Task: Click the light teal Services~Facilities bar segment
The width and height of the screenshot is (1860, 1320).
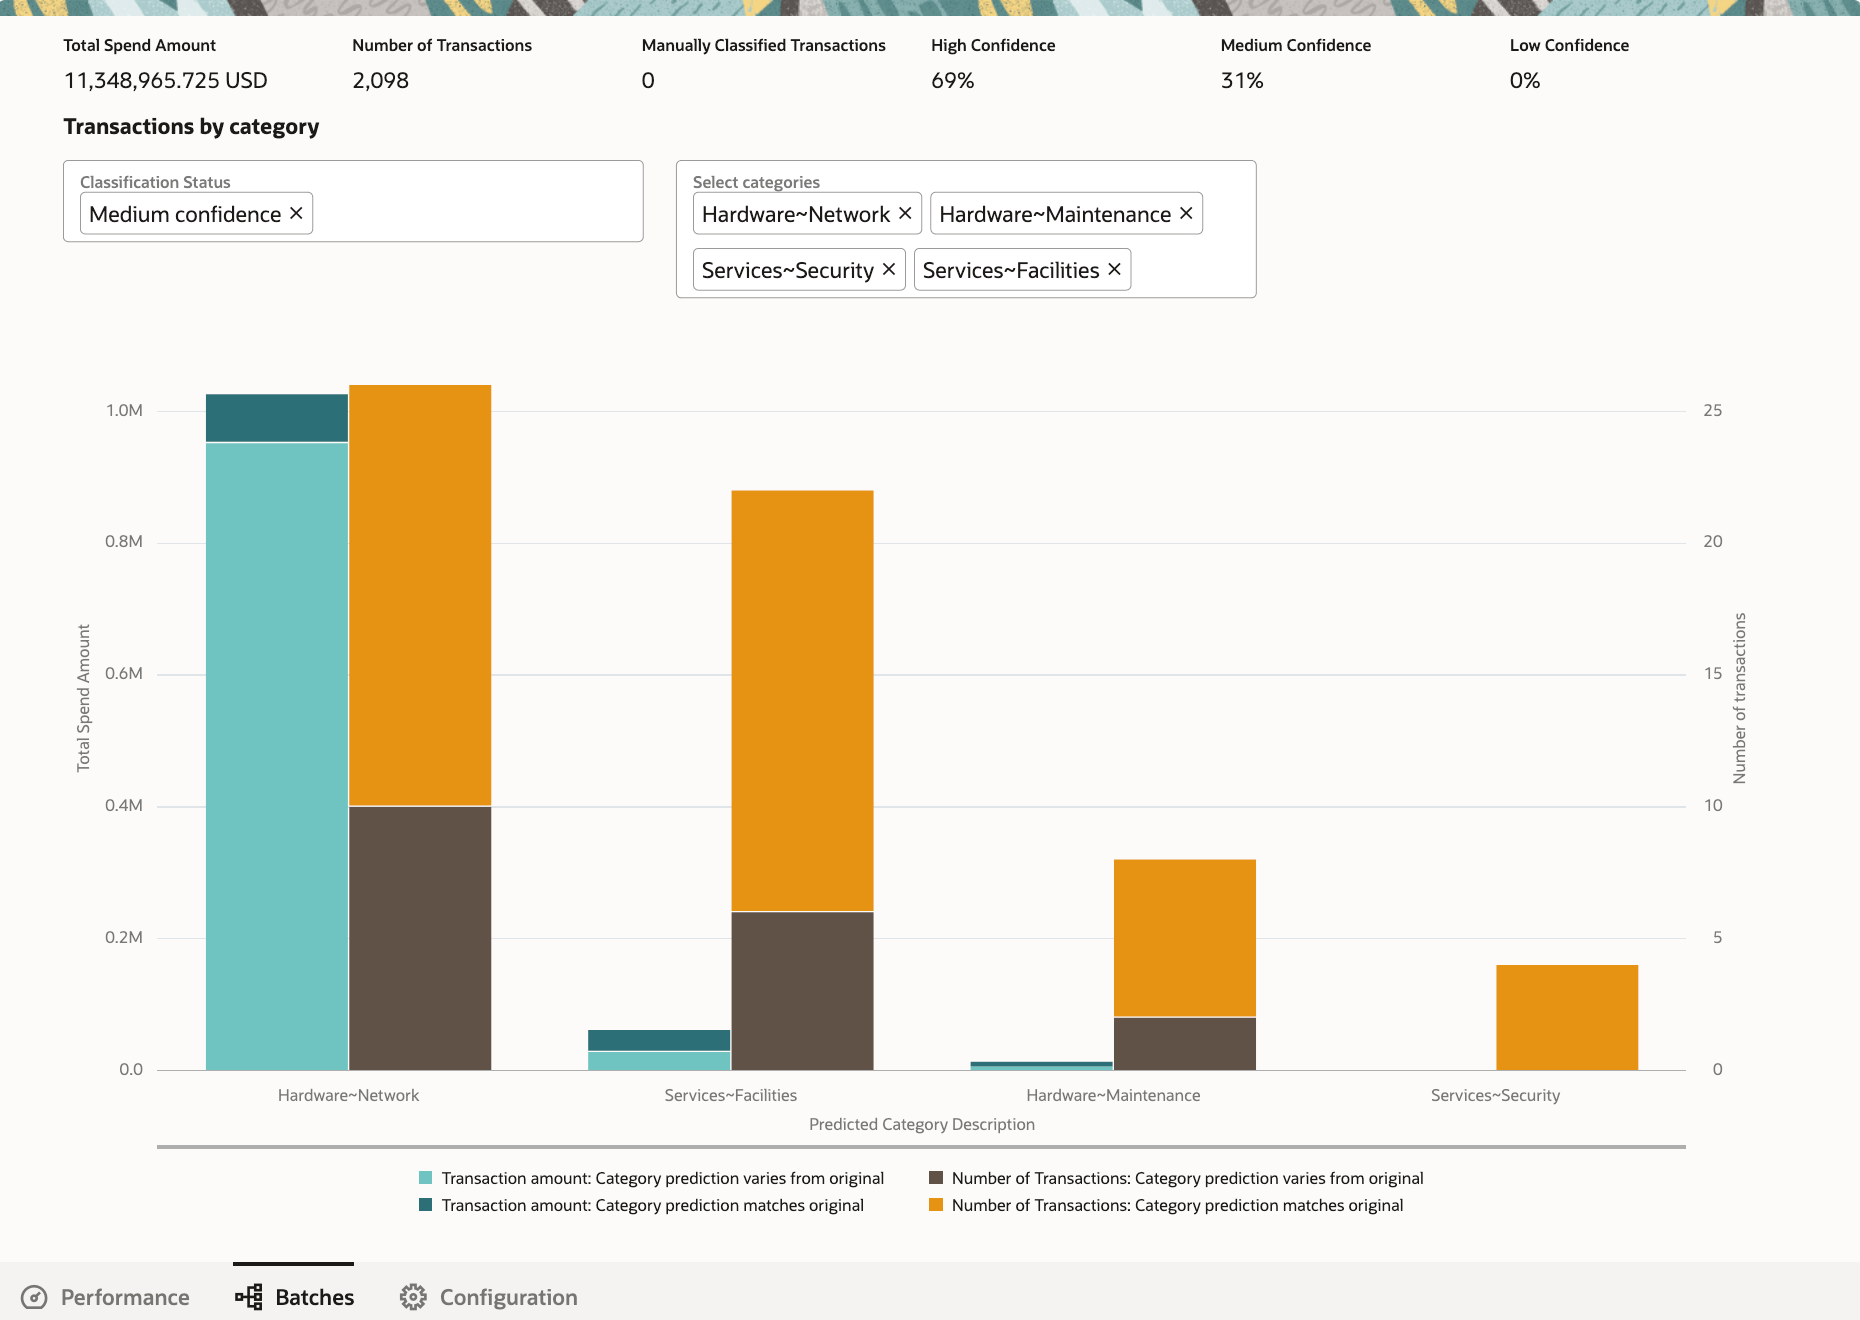Action: [659, 1061]
